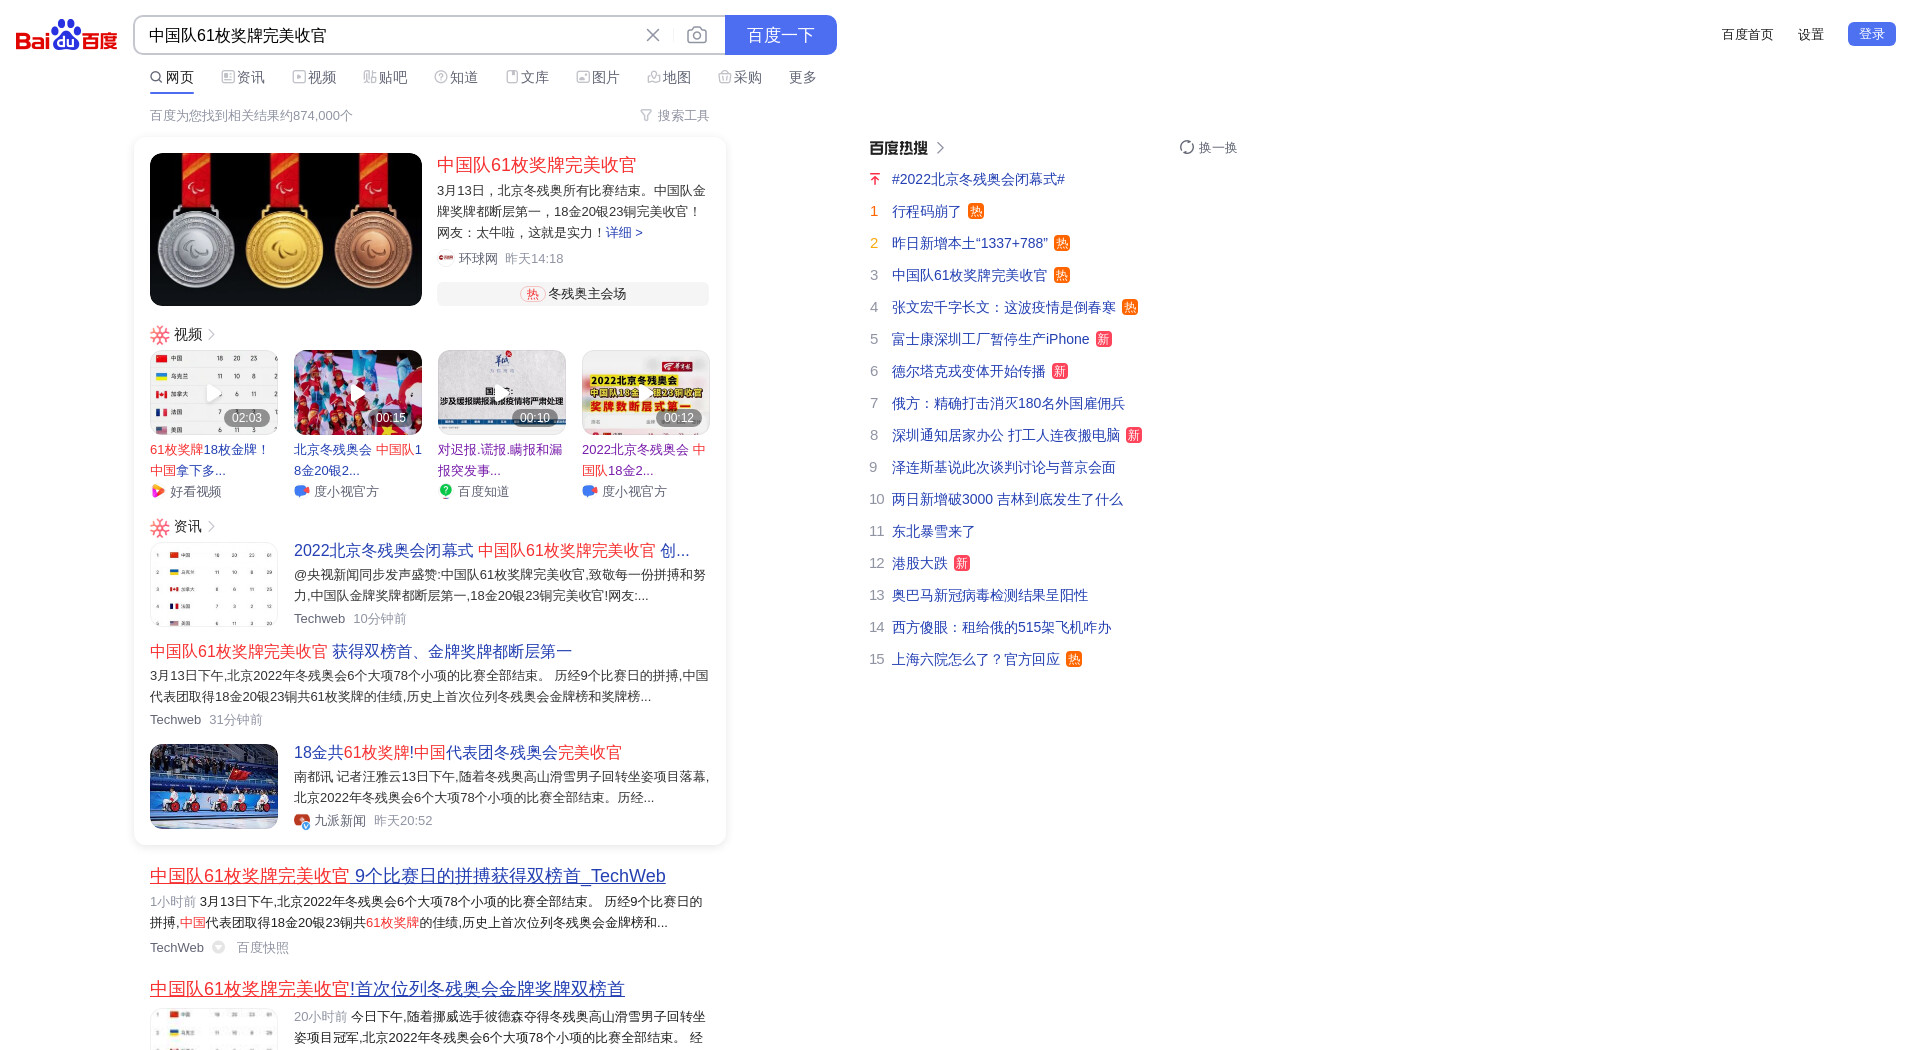Screen dimensions: 1920x1050
Task: Select the 网页 tab
Action: pyautogui.click(x=172, y=77)
